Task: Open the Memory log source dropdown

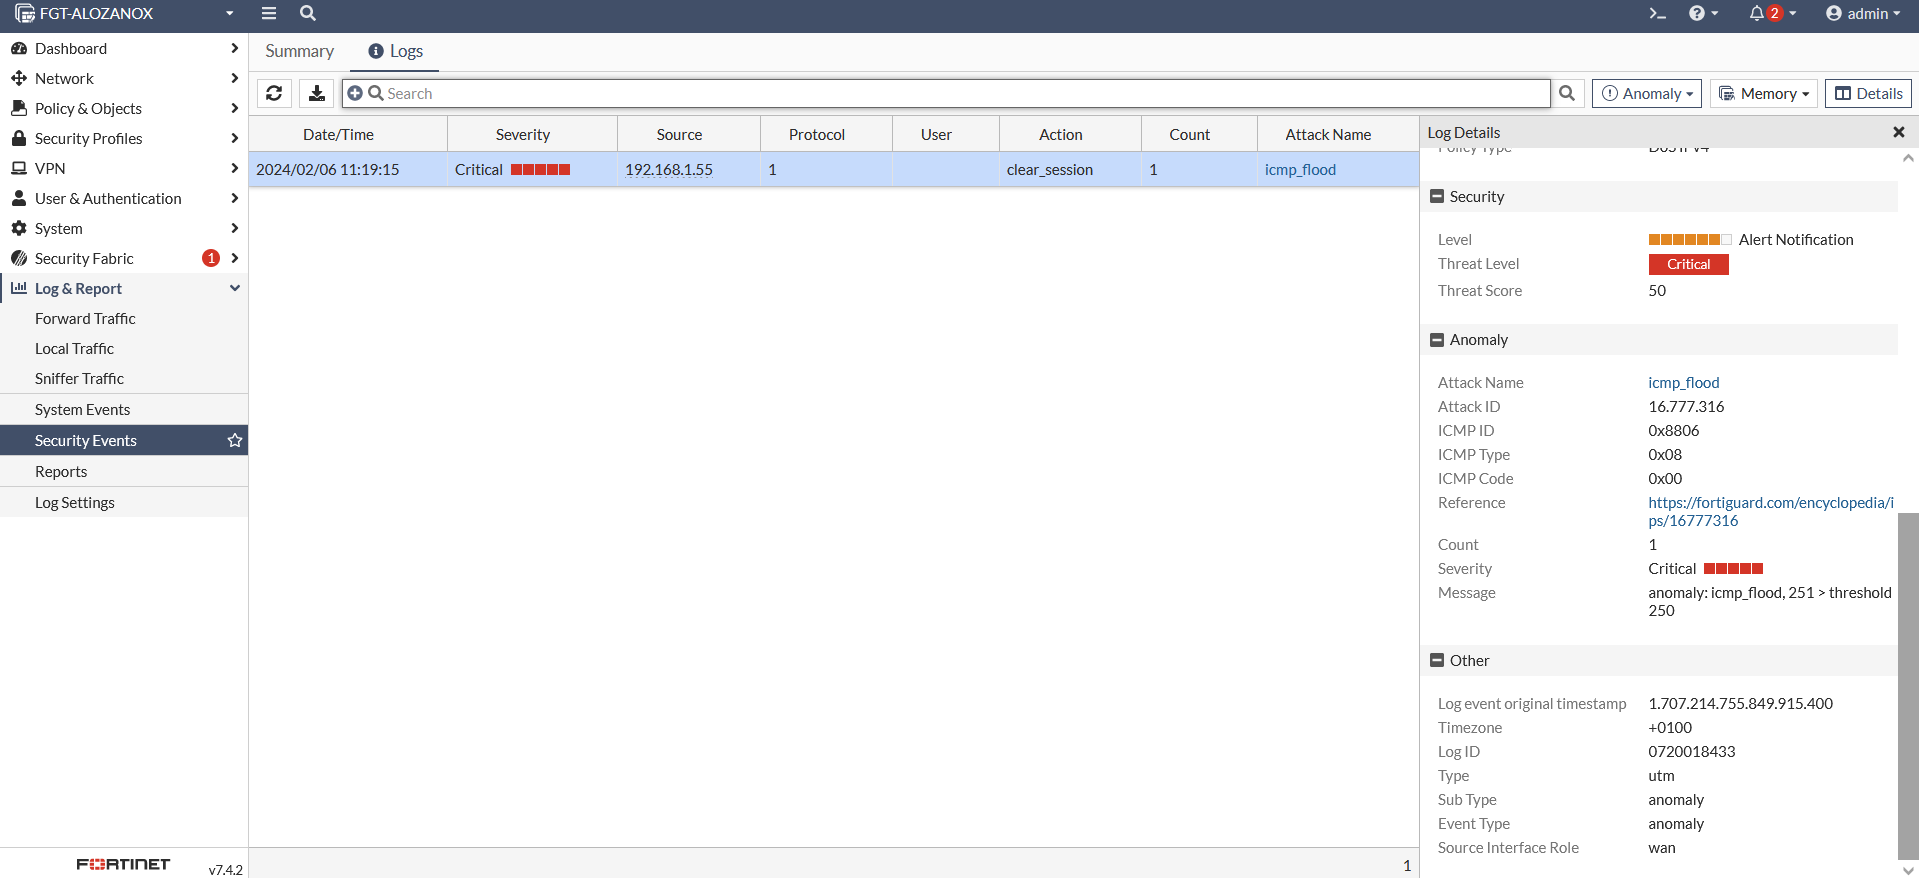Action: click(1764, 93)
